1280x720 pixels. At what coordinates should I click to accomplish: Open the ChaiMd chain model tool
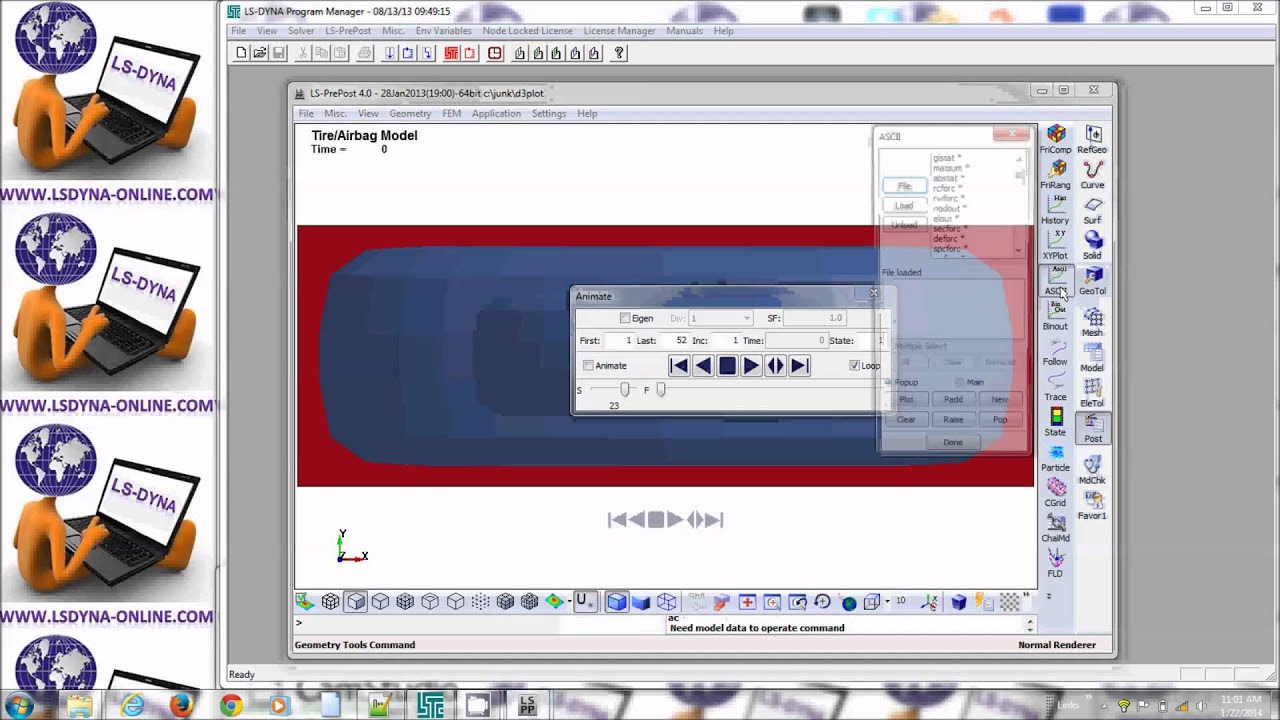[1055, 528]
